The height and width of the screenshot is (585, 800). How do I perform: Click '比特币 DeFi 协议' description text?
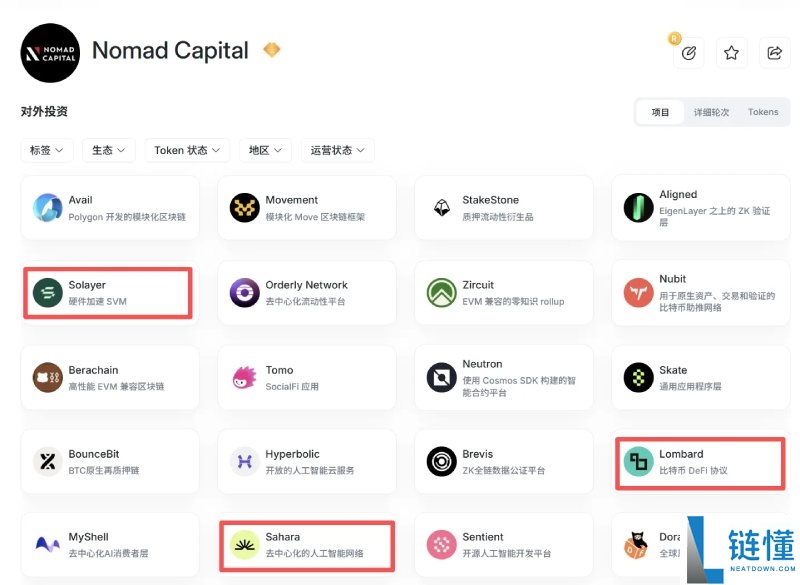click(693, 470)
